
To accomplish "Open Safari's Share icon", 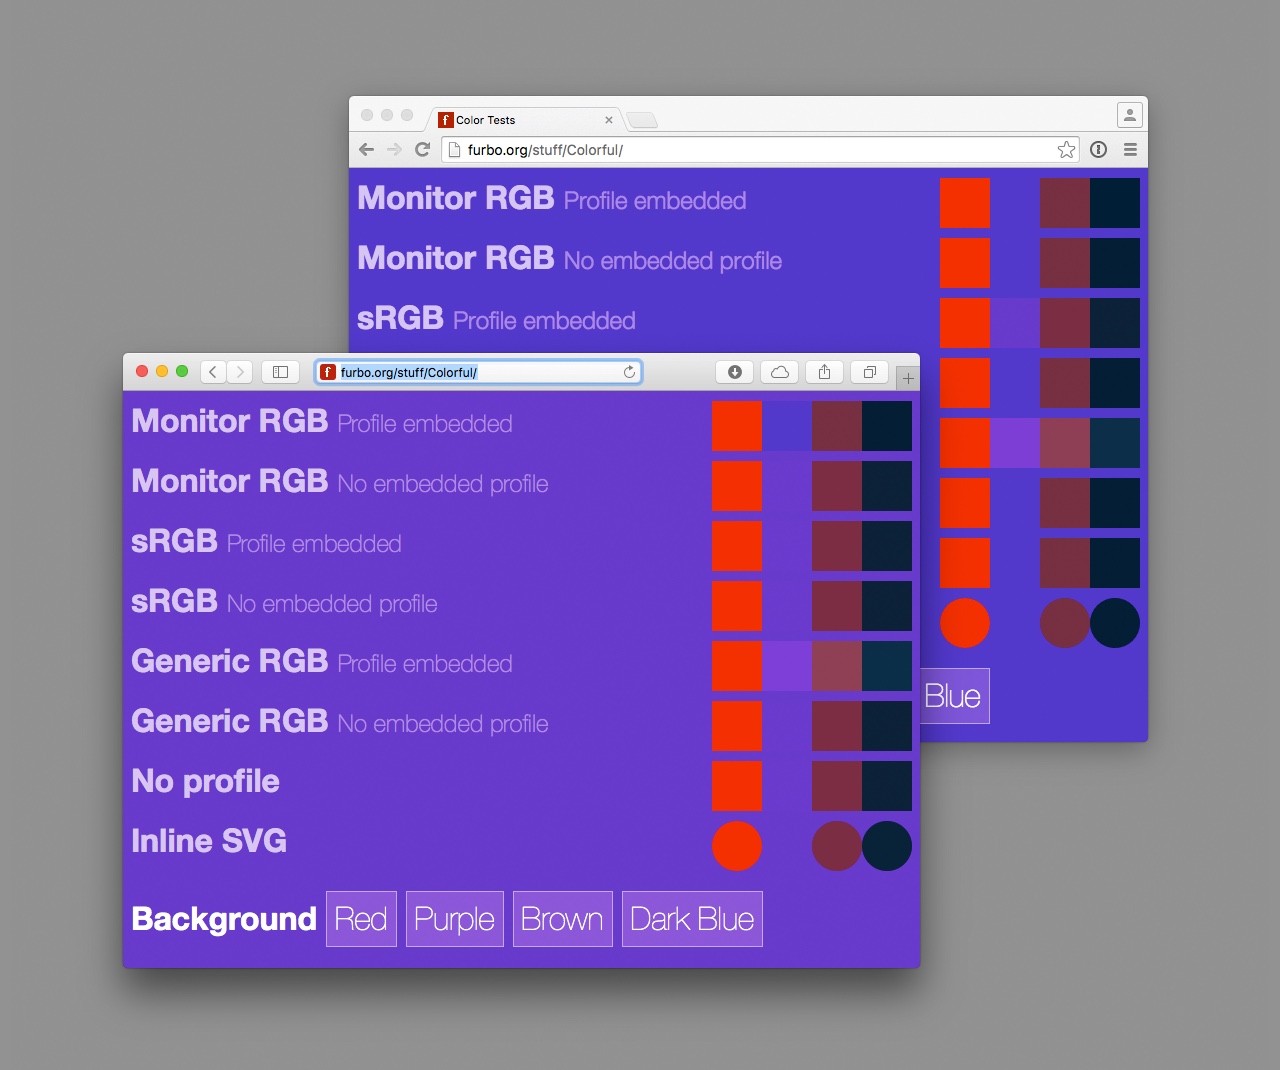I will pyautogui.click(x=824, y=372).
